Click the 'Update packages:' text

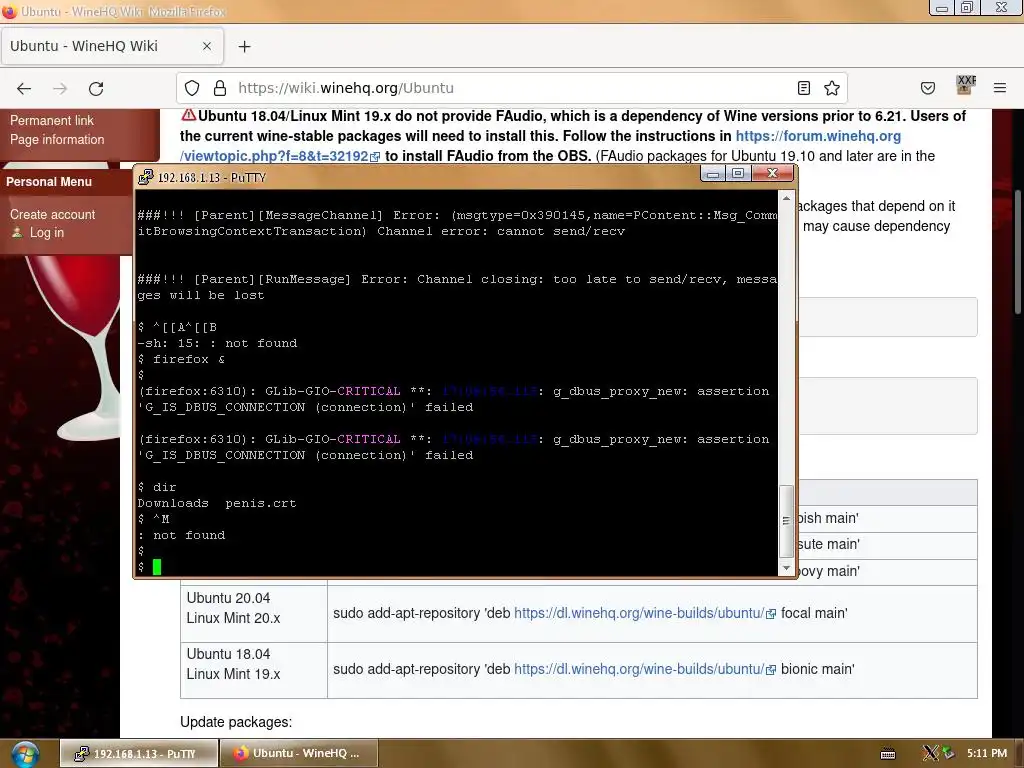[236, 722]
